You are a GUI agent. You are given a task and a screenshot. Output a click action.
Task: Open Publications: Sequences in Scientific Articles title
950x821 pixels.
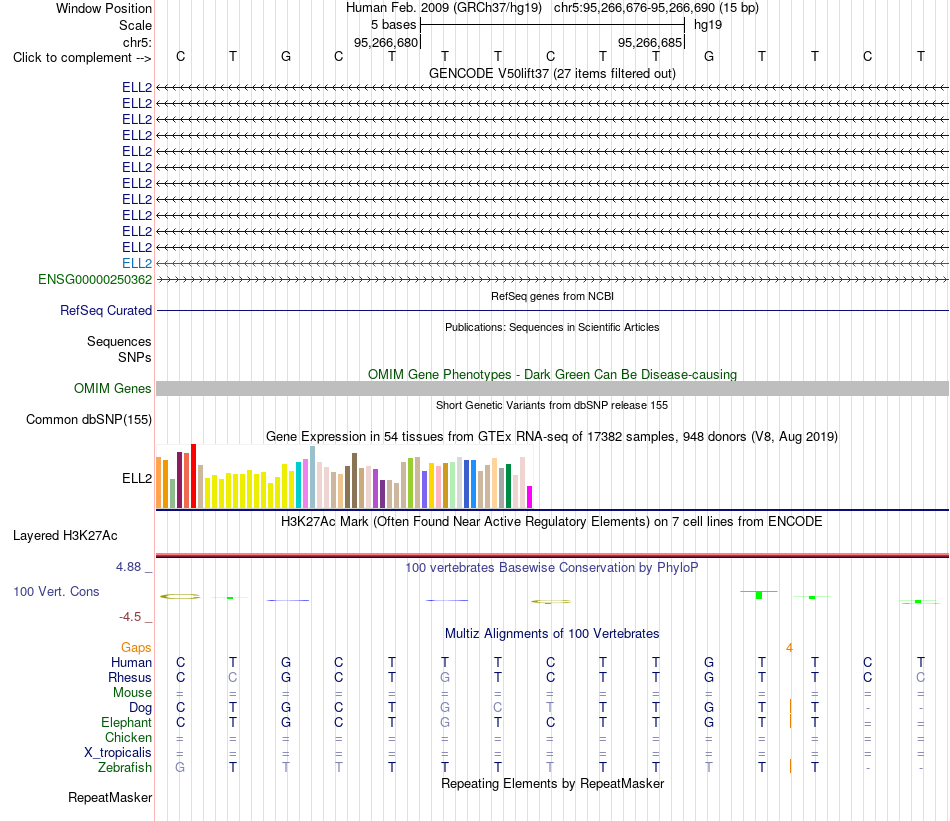tap(552, 327)
